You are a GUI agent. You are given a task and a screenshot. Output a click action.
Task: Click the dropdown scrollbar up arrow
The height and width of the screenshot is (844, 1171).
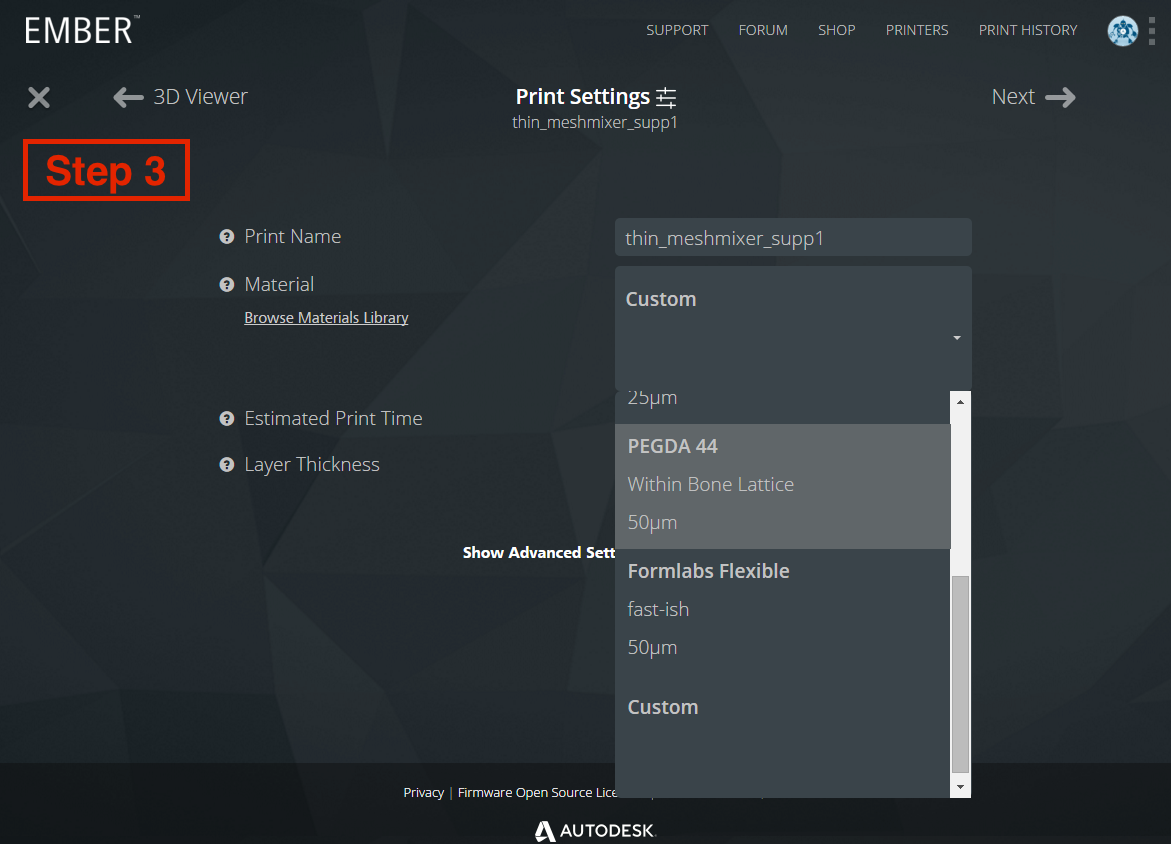click(x=960, y=402)
